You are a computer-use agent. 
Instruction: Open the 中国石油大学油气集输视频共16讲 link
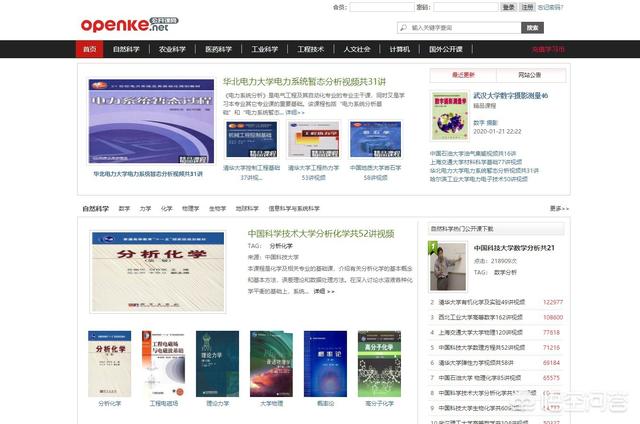(x=473, y=153)
